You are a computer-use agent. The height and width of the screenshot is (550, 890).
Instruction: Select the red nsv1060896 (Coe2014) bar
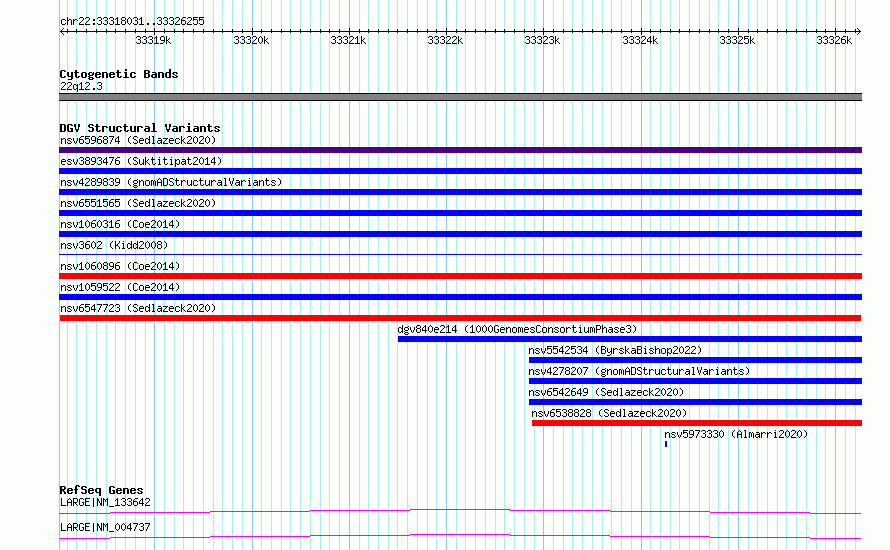460,276
